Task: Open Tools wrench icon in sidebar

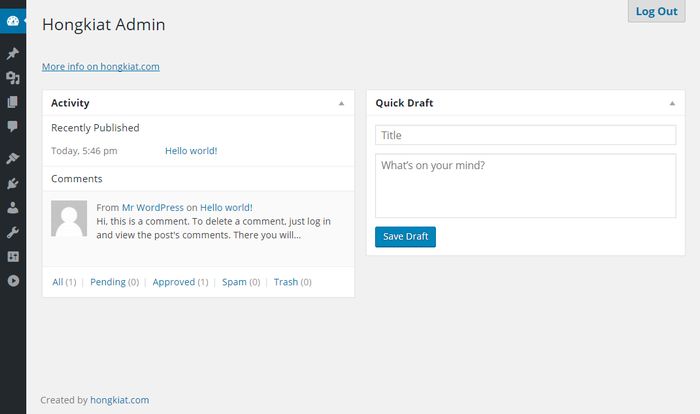Action: (13, 232)
